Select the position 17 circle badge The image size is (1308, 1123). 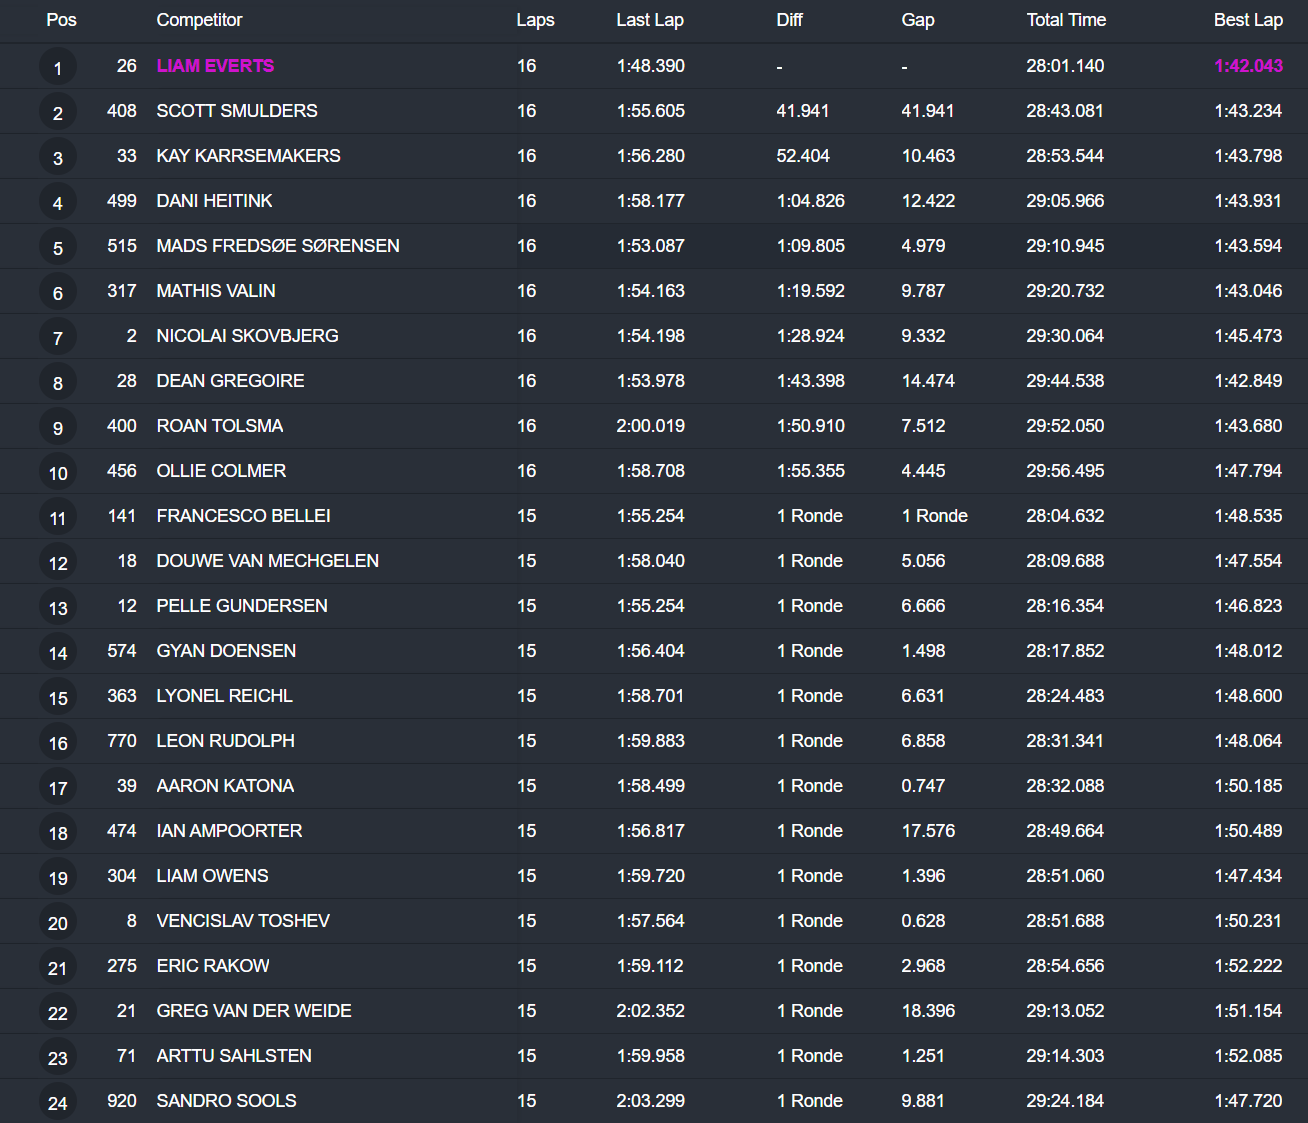point(58,788)
